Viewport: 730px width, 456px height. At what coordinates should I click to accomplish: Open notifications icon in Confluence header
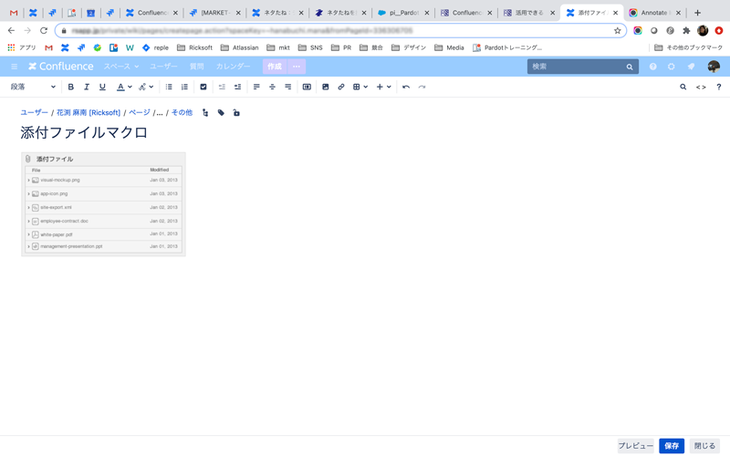point(691,67)
